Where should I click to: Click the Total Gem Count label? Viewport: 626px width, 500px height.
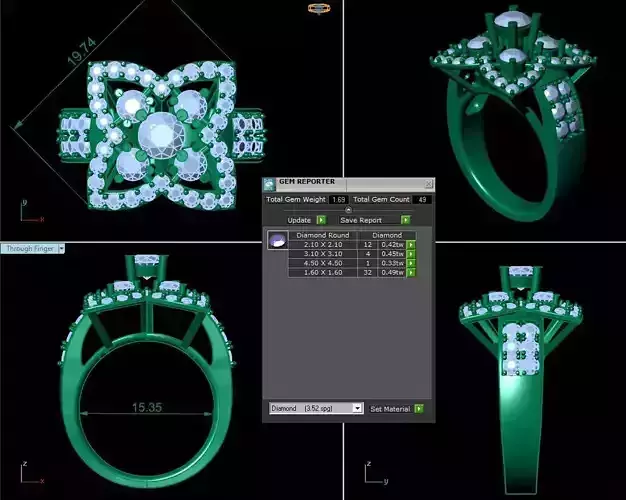(x=381, y=199)
